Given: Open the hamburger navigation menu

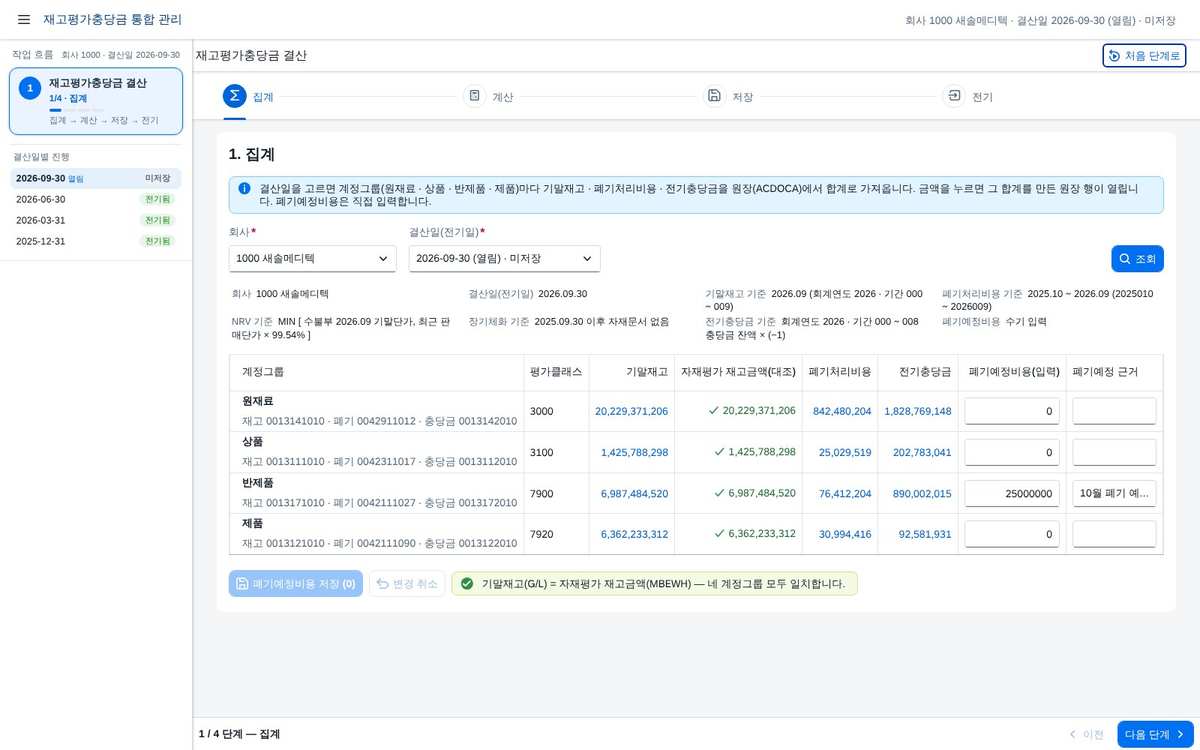Looking at the screenshot, I should [24, 20].
